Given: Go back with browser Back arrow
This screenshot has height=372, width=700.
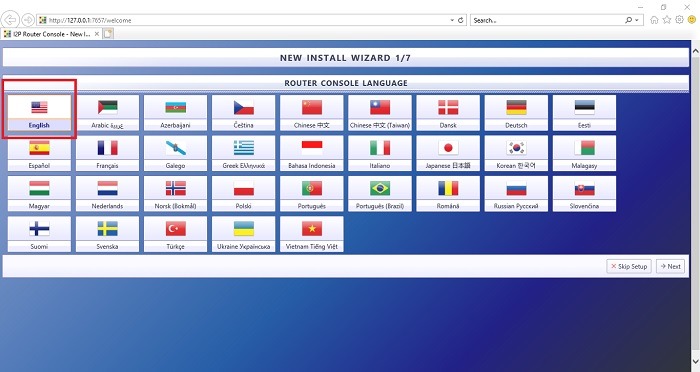Looking at the screenshot, I should [10, 20].
